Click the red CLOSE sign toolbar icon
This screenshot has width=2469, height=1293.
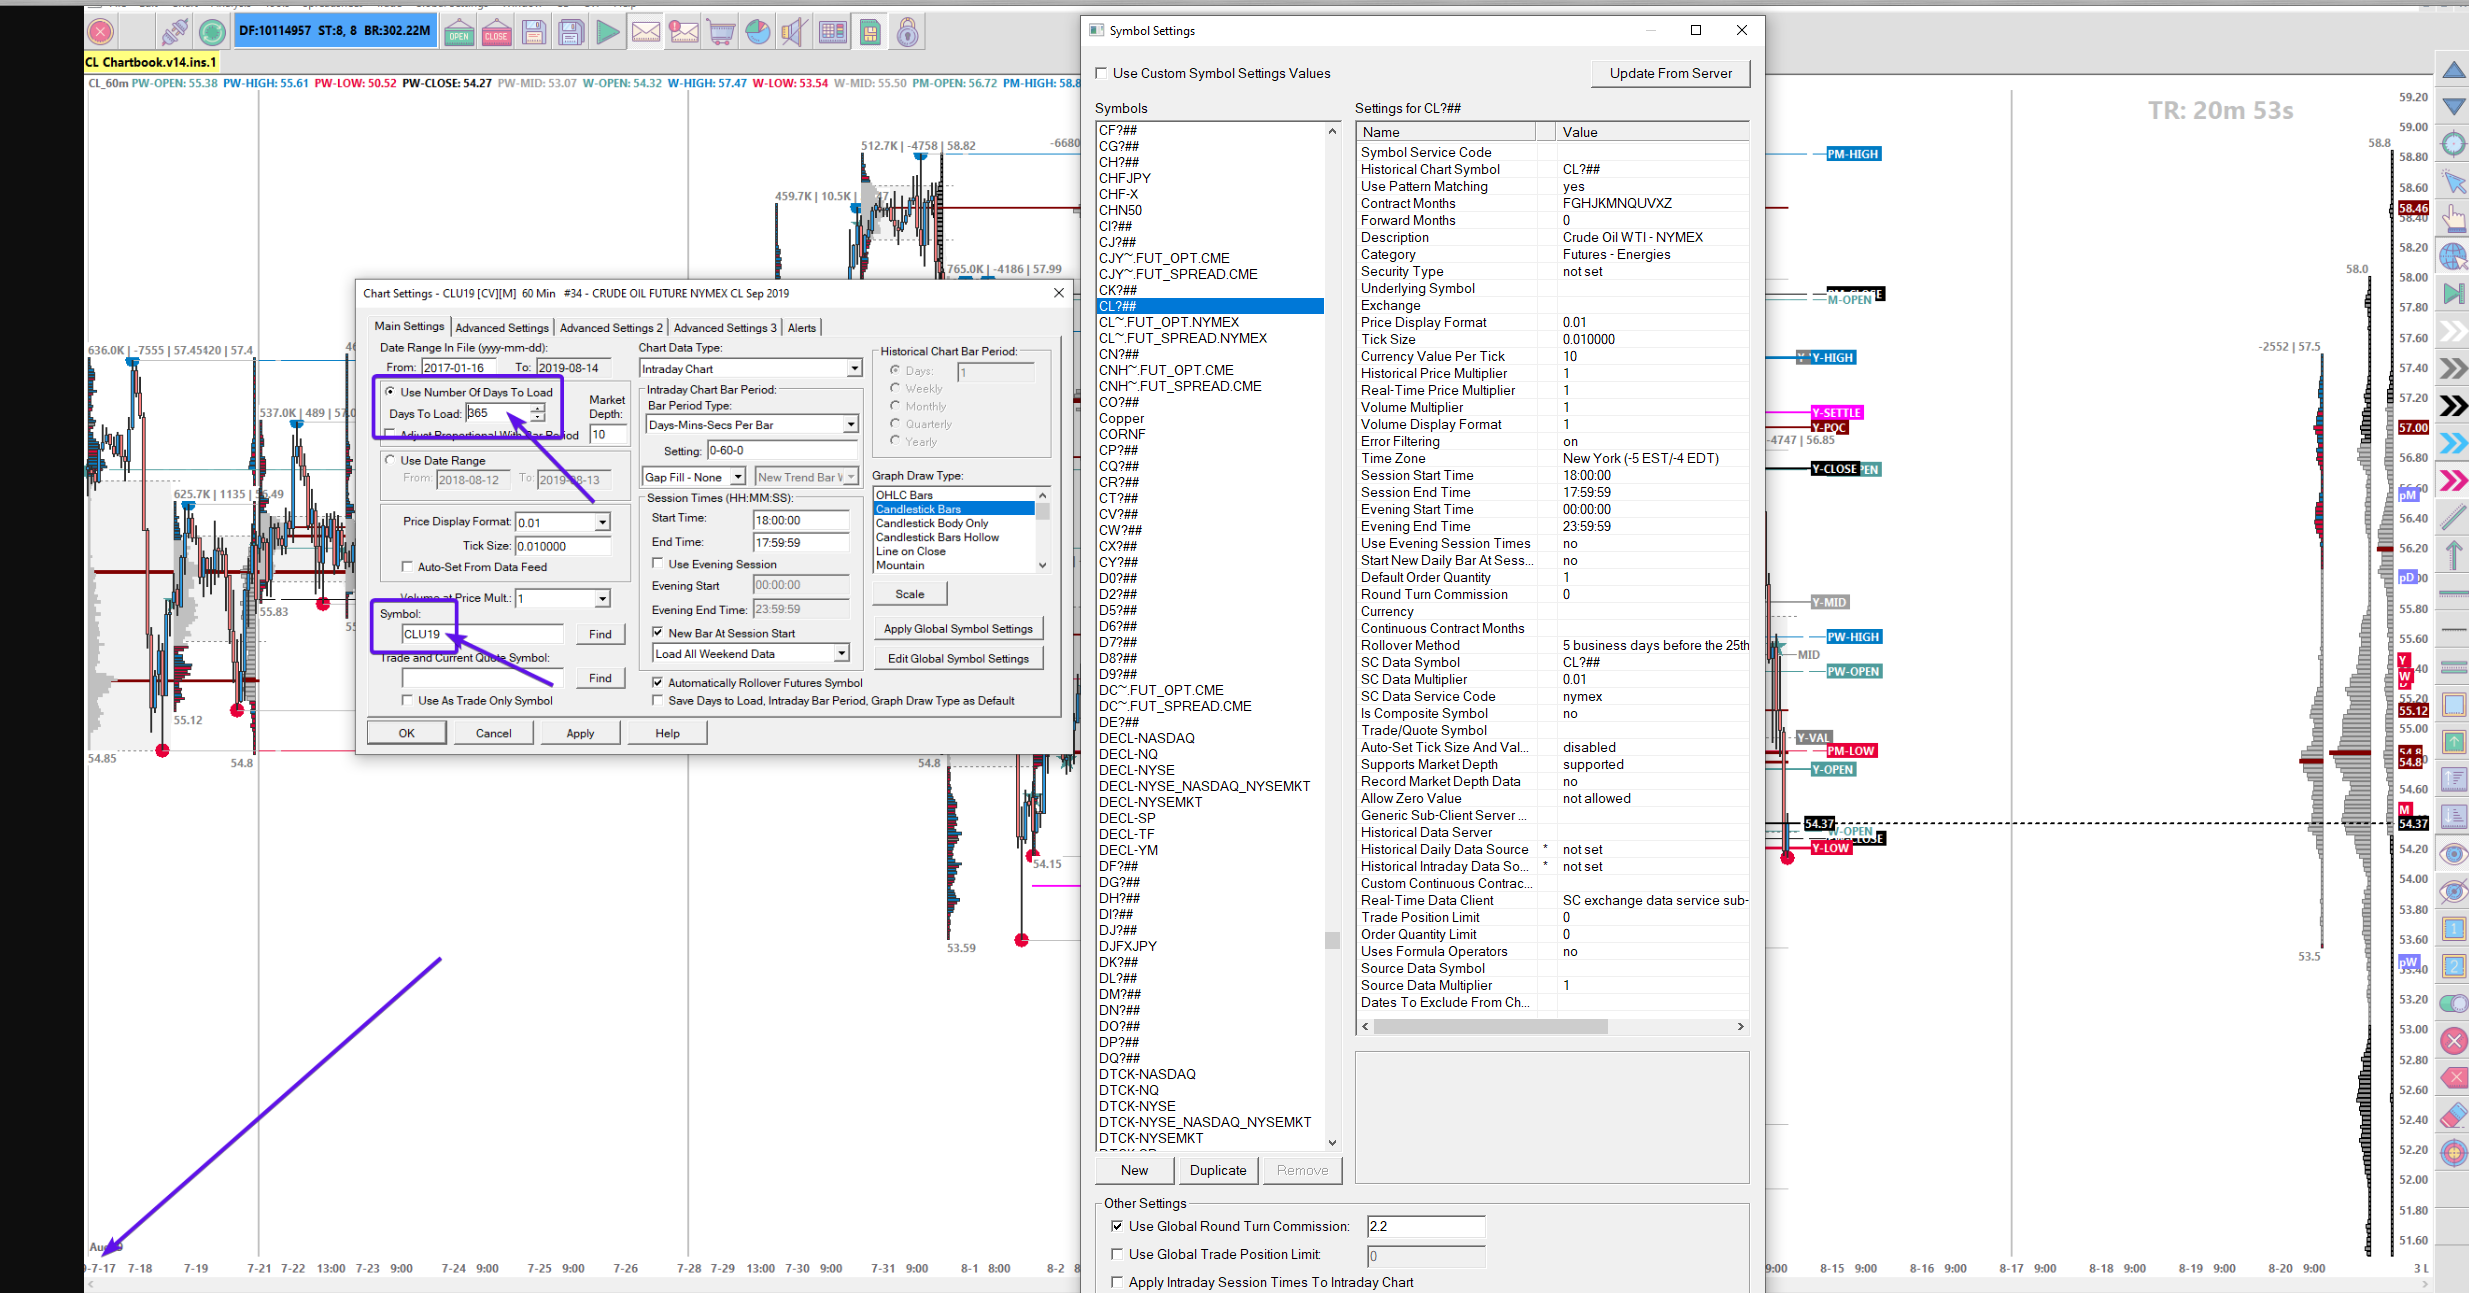(x=496, y=33)
